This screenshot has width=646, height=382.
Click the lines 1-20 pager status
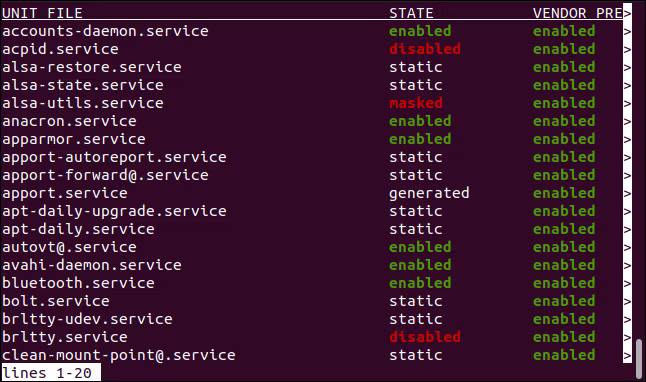coord(47,373)
